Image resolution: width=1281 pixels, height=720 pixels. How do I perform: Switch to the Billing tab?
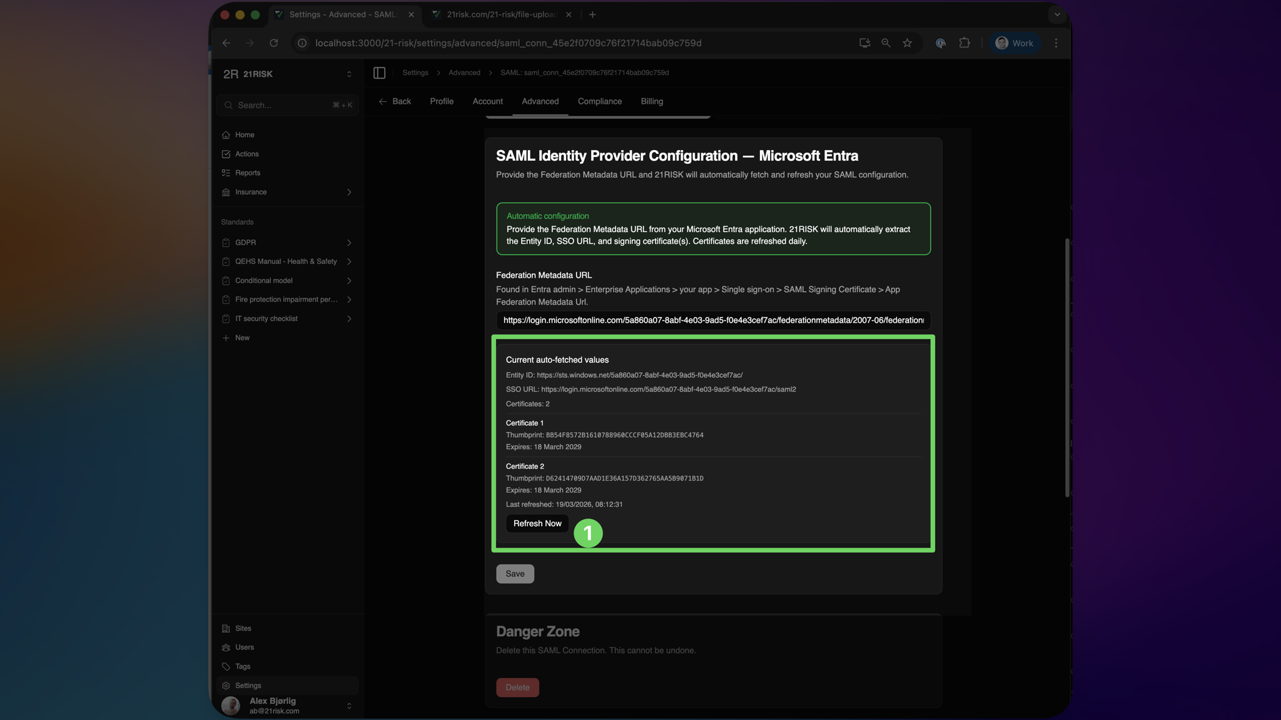[651, 101]
